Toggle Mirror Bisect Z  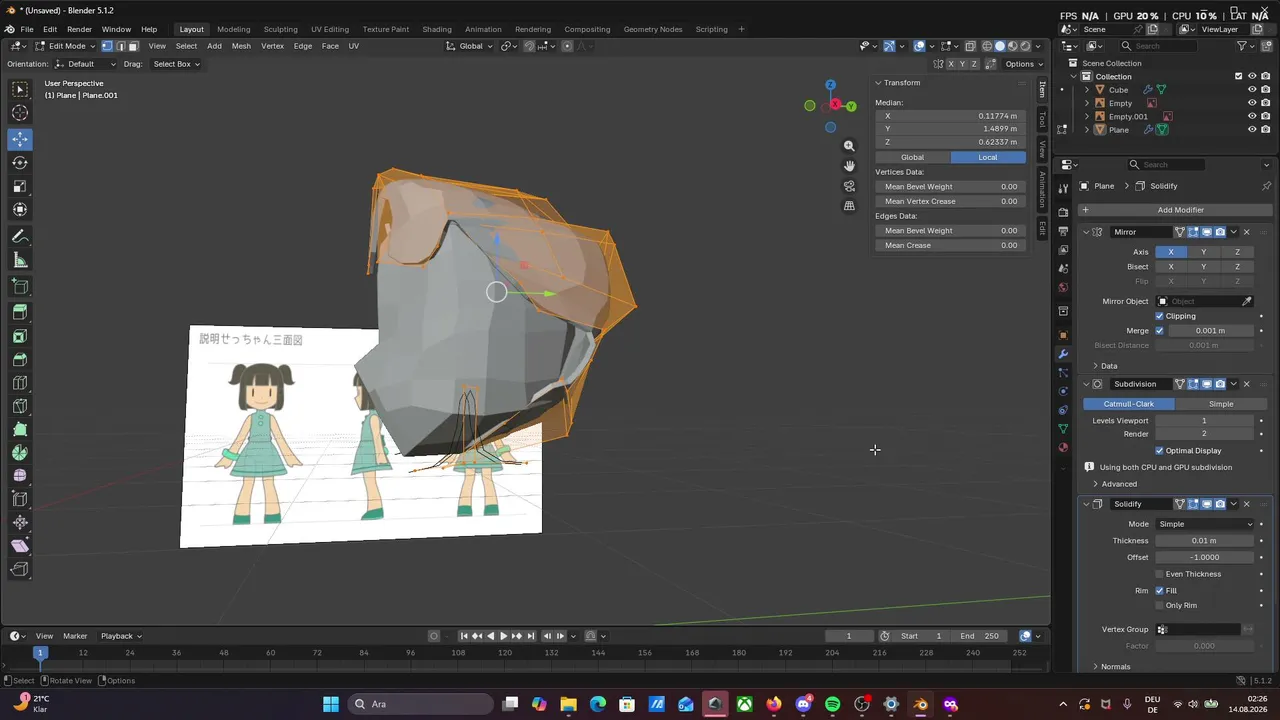click(1236, 267)
